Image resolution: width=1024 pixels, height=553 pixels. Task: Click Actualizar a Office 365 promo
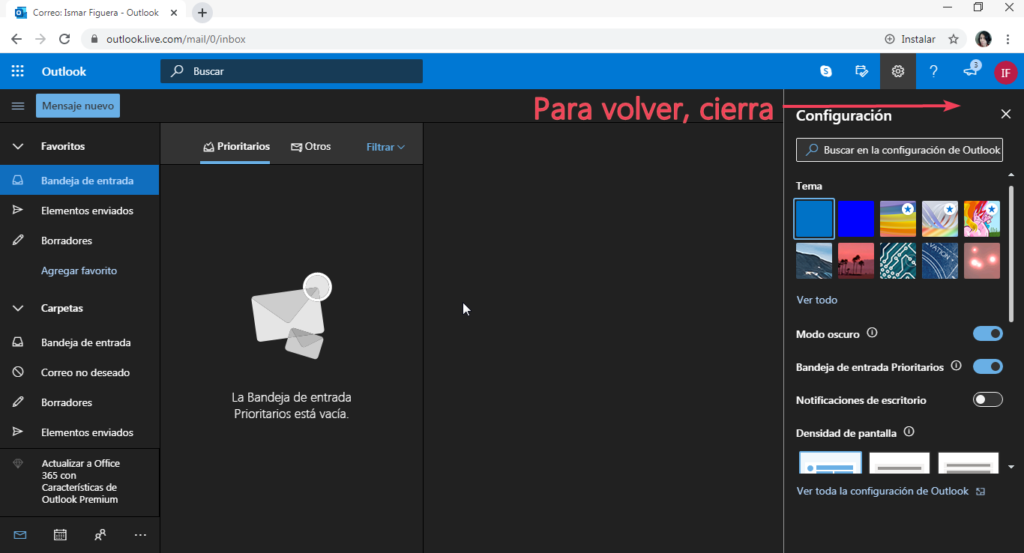point(80,481)
